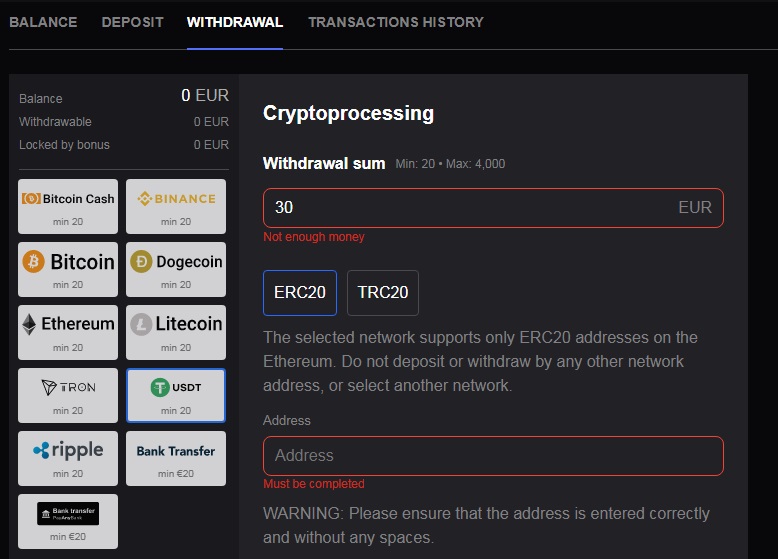Open the Withdrawal tab
This screenshot has width=778, height=559.
click(235, 22)
